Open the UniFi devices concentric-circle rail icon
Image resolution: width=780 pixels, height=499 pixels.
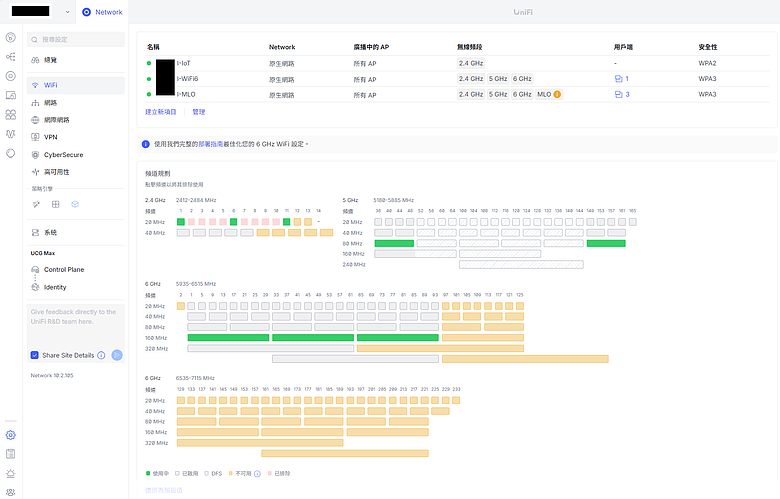click(10, 76)
